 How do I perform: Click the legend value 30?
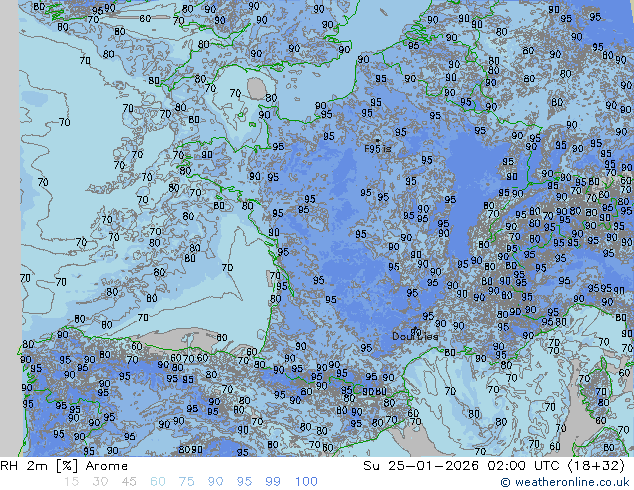(x=100, y=482)
